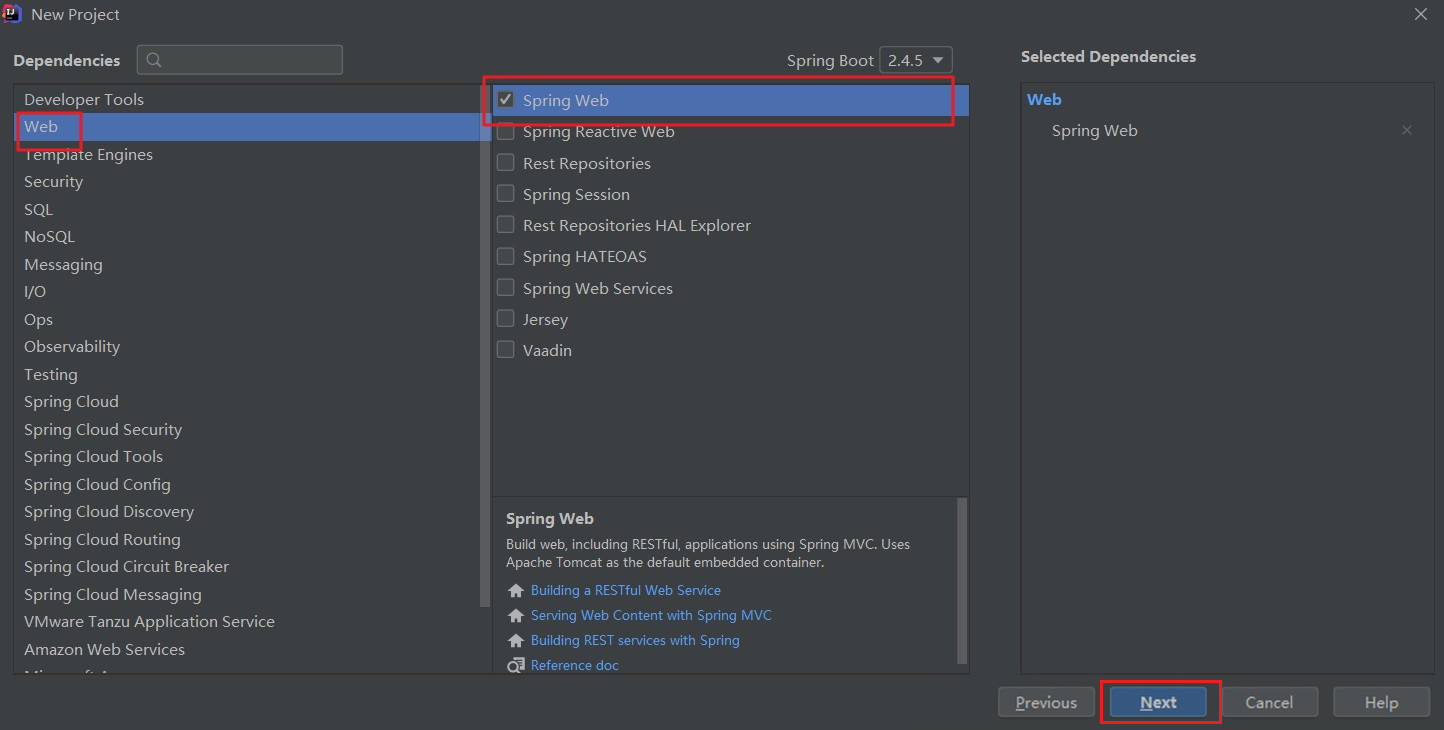1444x730 pixels.
Task: Open the Spring Boot version dropdown
Action: click(916, 60)
